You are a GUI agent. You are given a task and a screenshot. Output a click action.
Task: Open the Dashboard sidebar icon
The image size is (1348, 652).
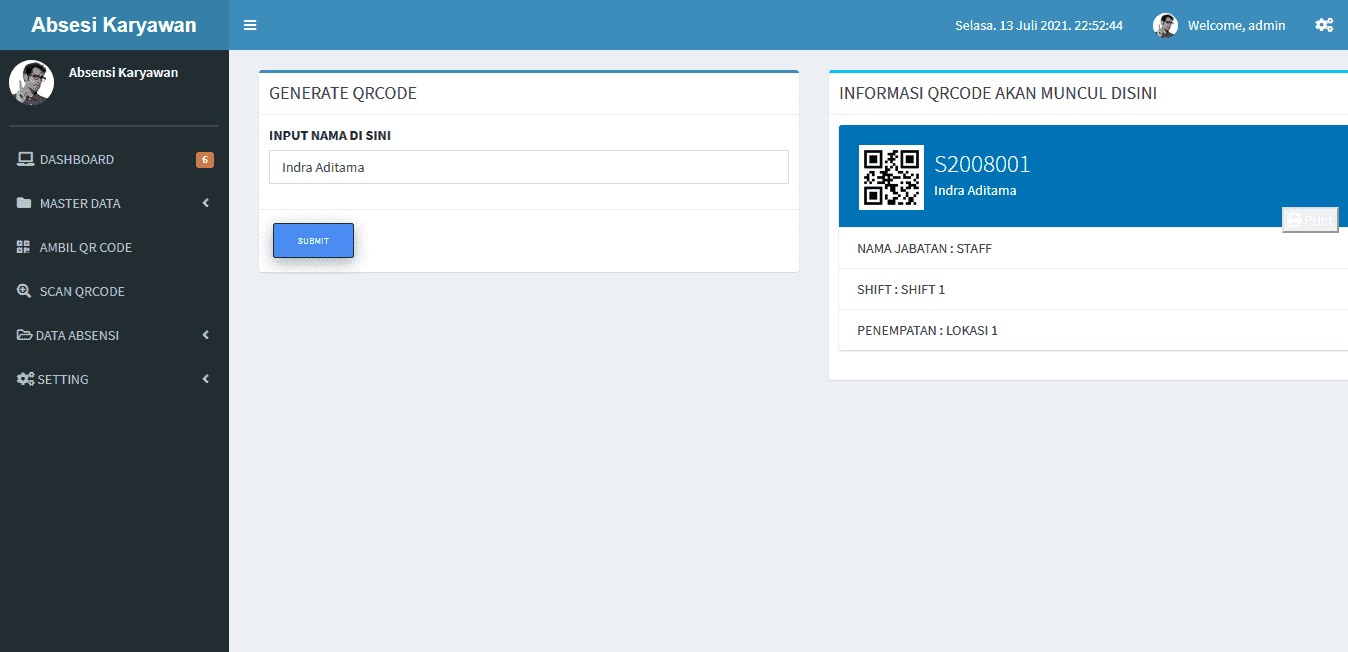pos(24,158)
